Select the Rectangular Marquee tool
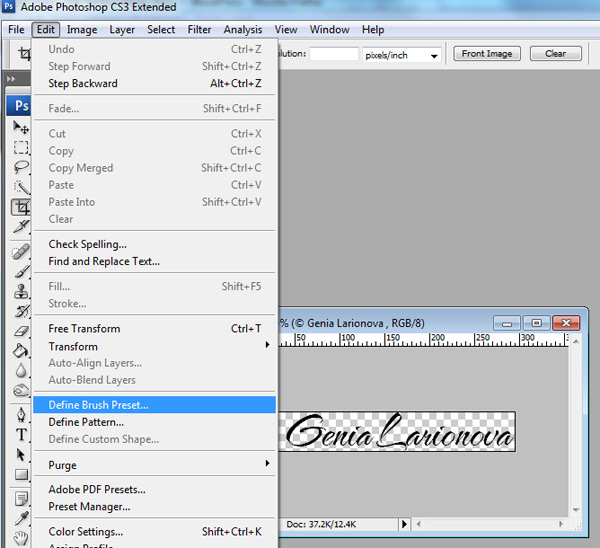 (x=21, y=147)
